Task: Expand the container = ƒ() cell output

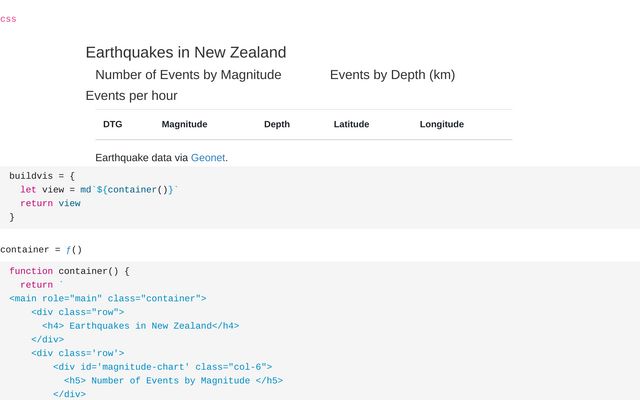Action: 41,249
